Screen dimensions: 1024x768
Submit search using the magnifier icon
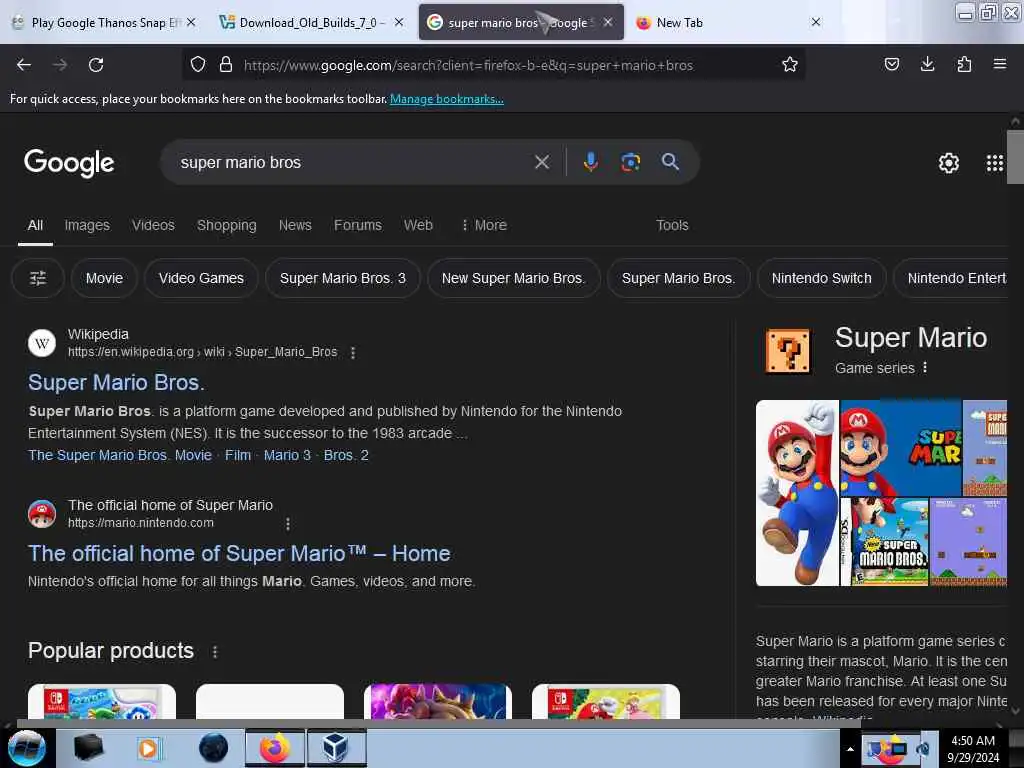pyautogui.click(x=670, y=162)
